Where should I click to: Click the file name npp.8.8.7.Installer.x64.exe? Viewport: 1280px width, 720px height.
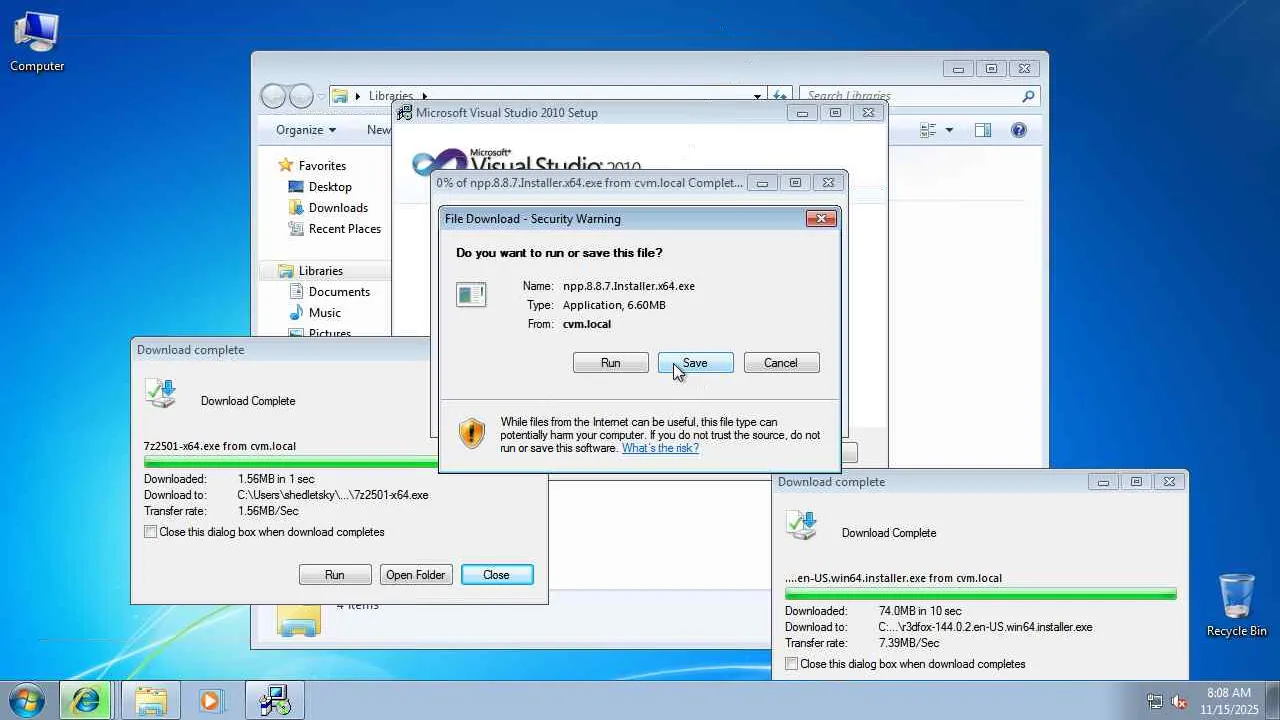629,286
